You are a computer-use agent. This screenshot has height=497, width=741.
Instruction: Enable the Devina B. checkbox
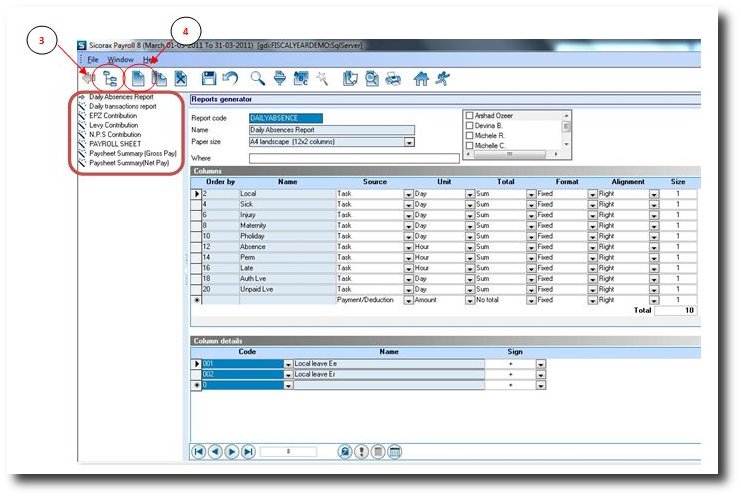(x=470, y=126)
